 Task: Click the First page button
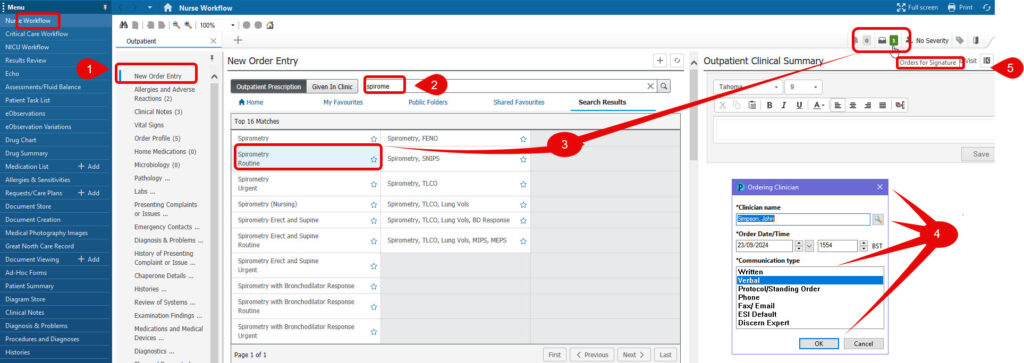point(554,355)
